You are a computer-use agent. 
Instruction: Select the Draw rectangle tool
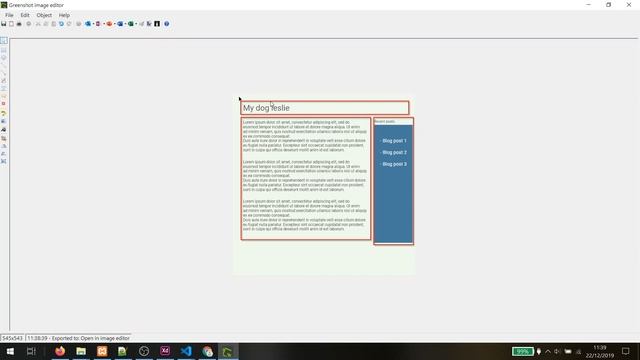(4, 50)
